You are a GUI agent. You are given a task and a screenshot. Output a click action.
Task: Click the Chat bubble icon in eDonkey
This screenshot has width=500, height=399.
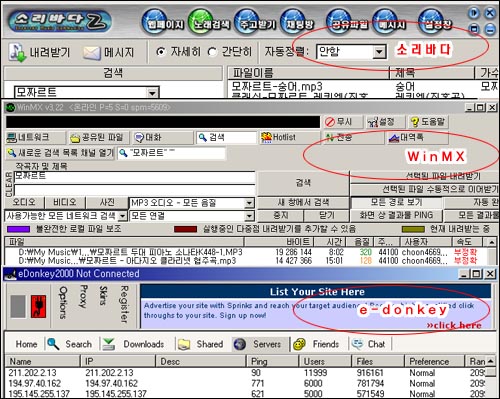point(358,344)
